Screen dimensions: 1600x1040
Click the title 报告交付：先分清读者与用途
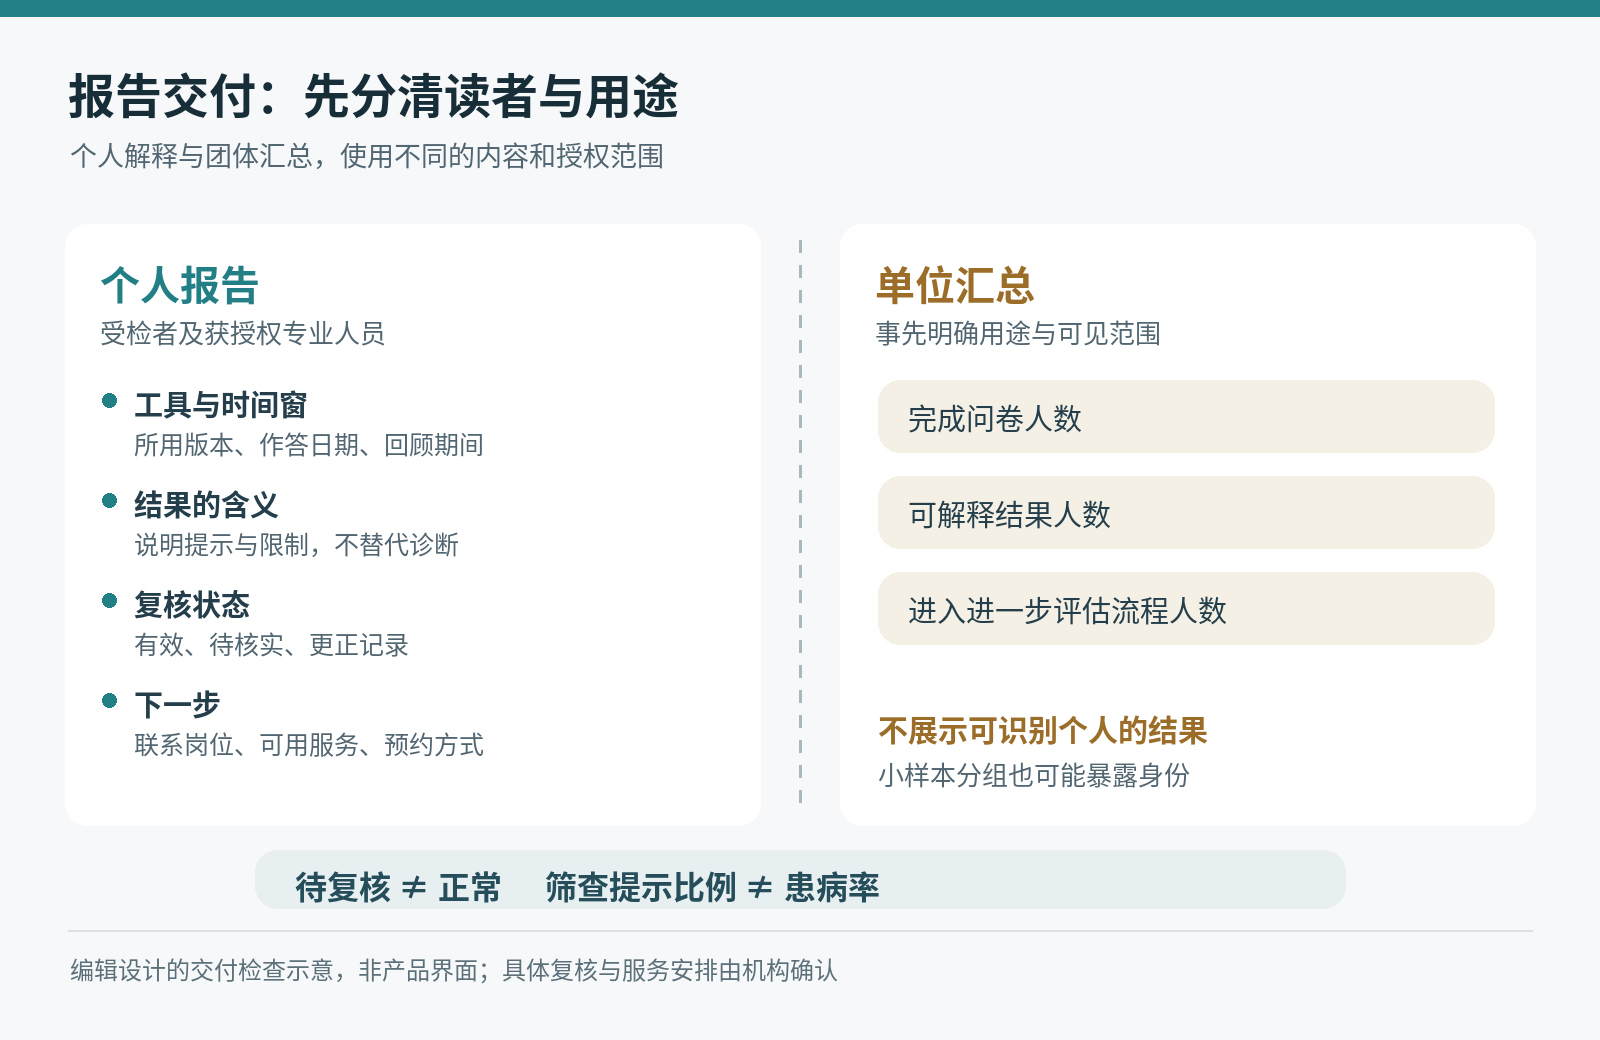373,97
